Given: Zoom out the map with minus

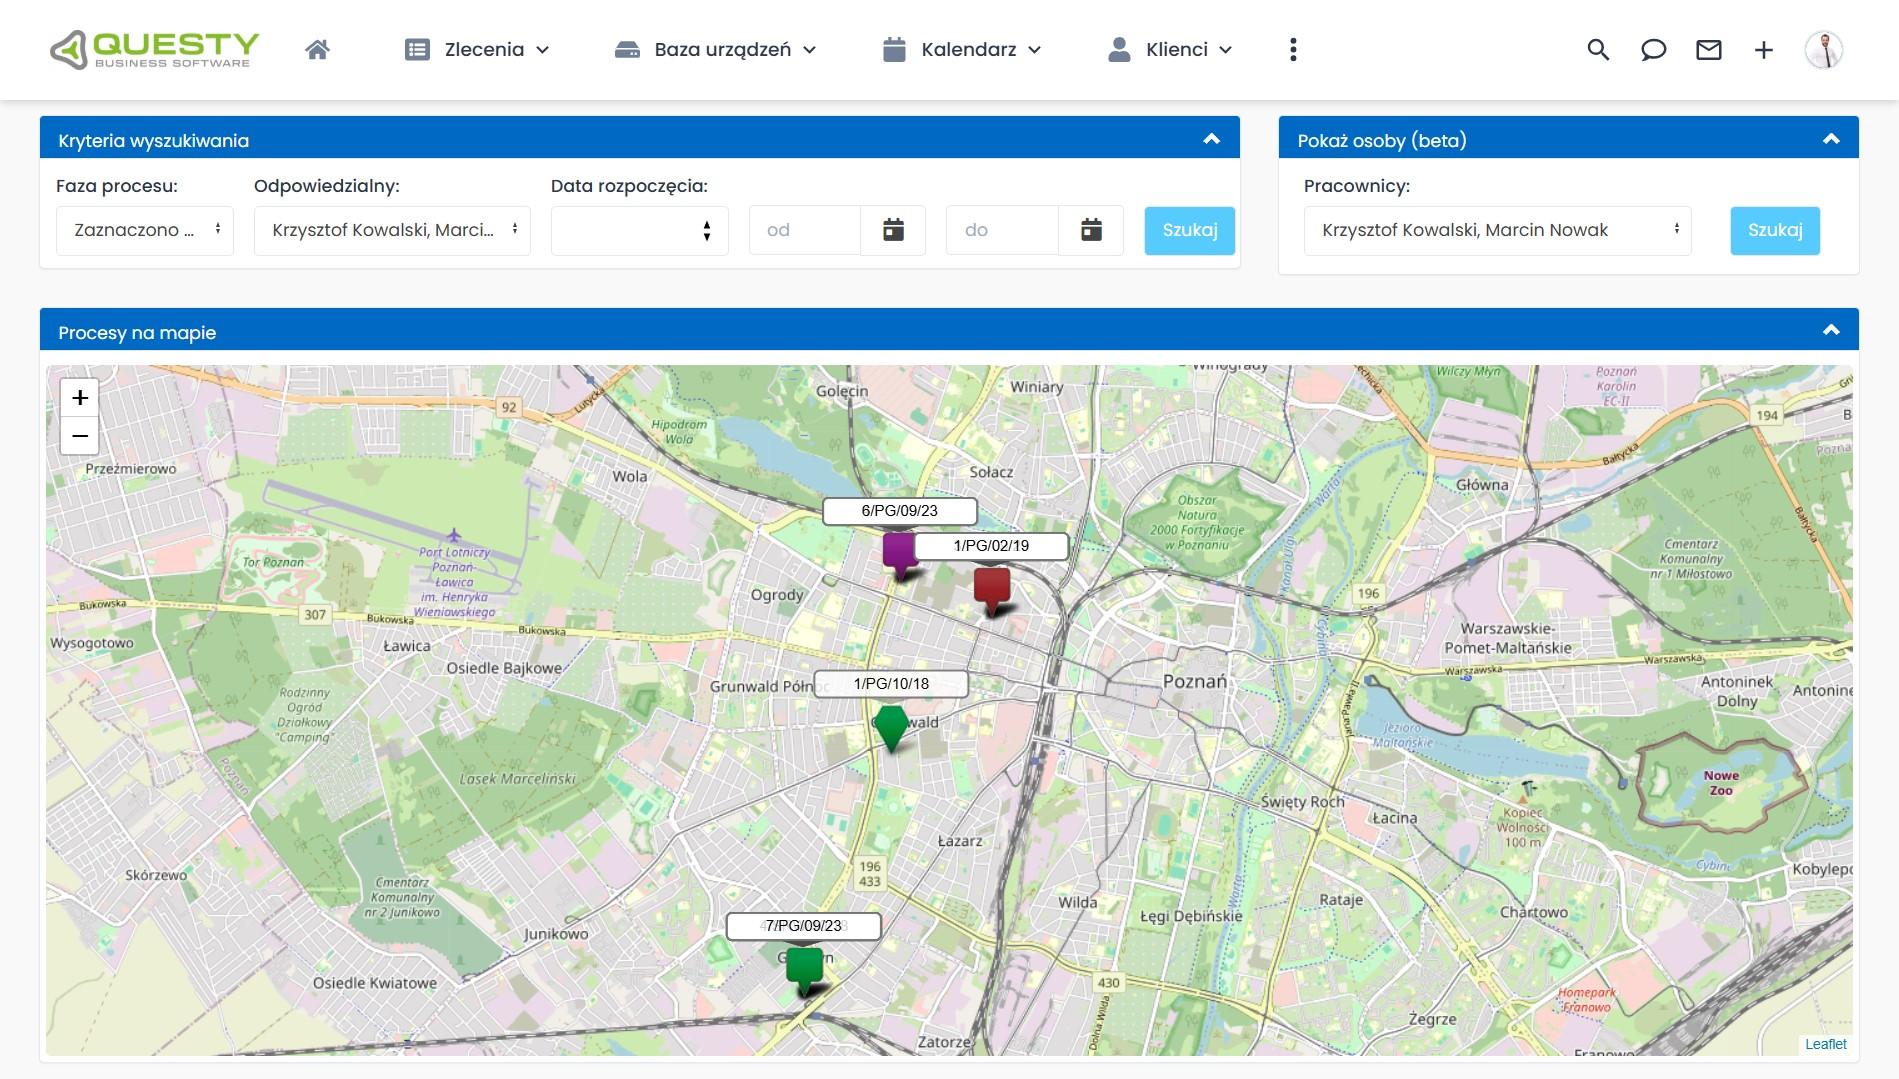Looking at the screenshot, I should (80, 436).
